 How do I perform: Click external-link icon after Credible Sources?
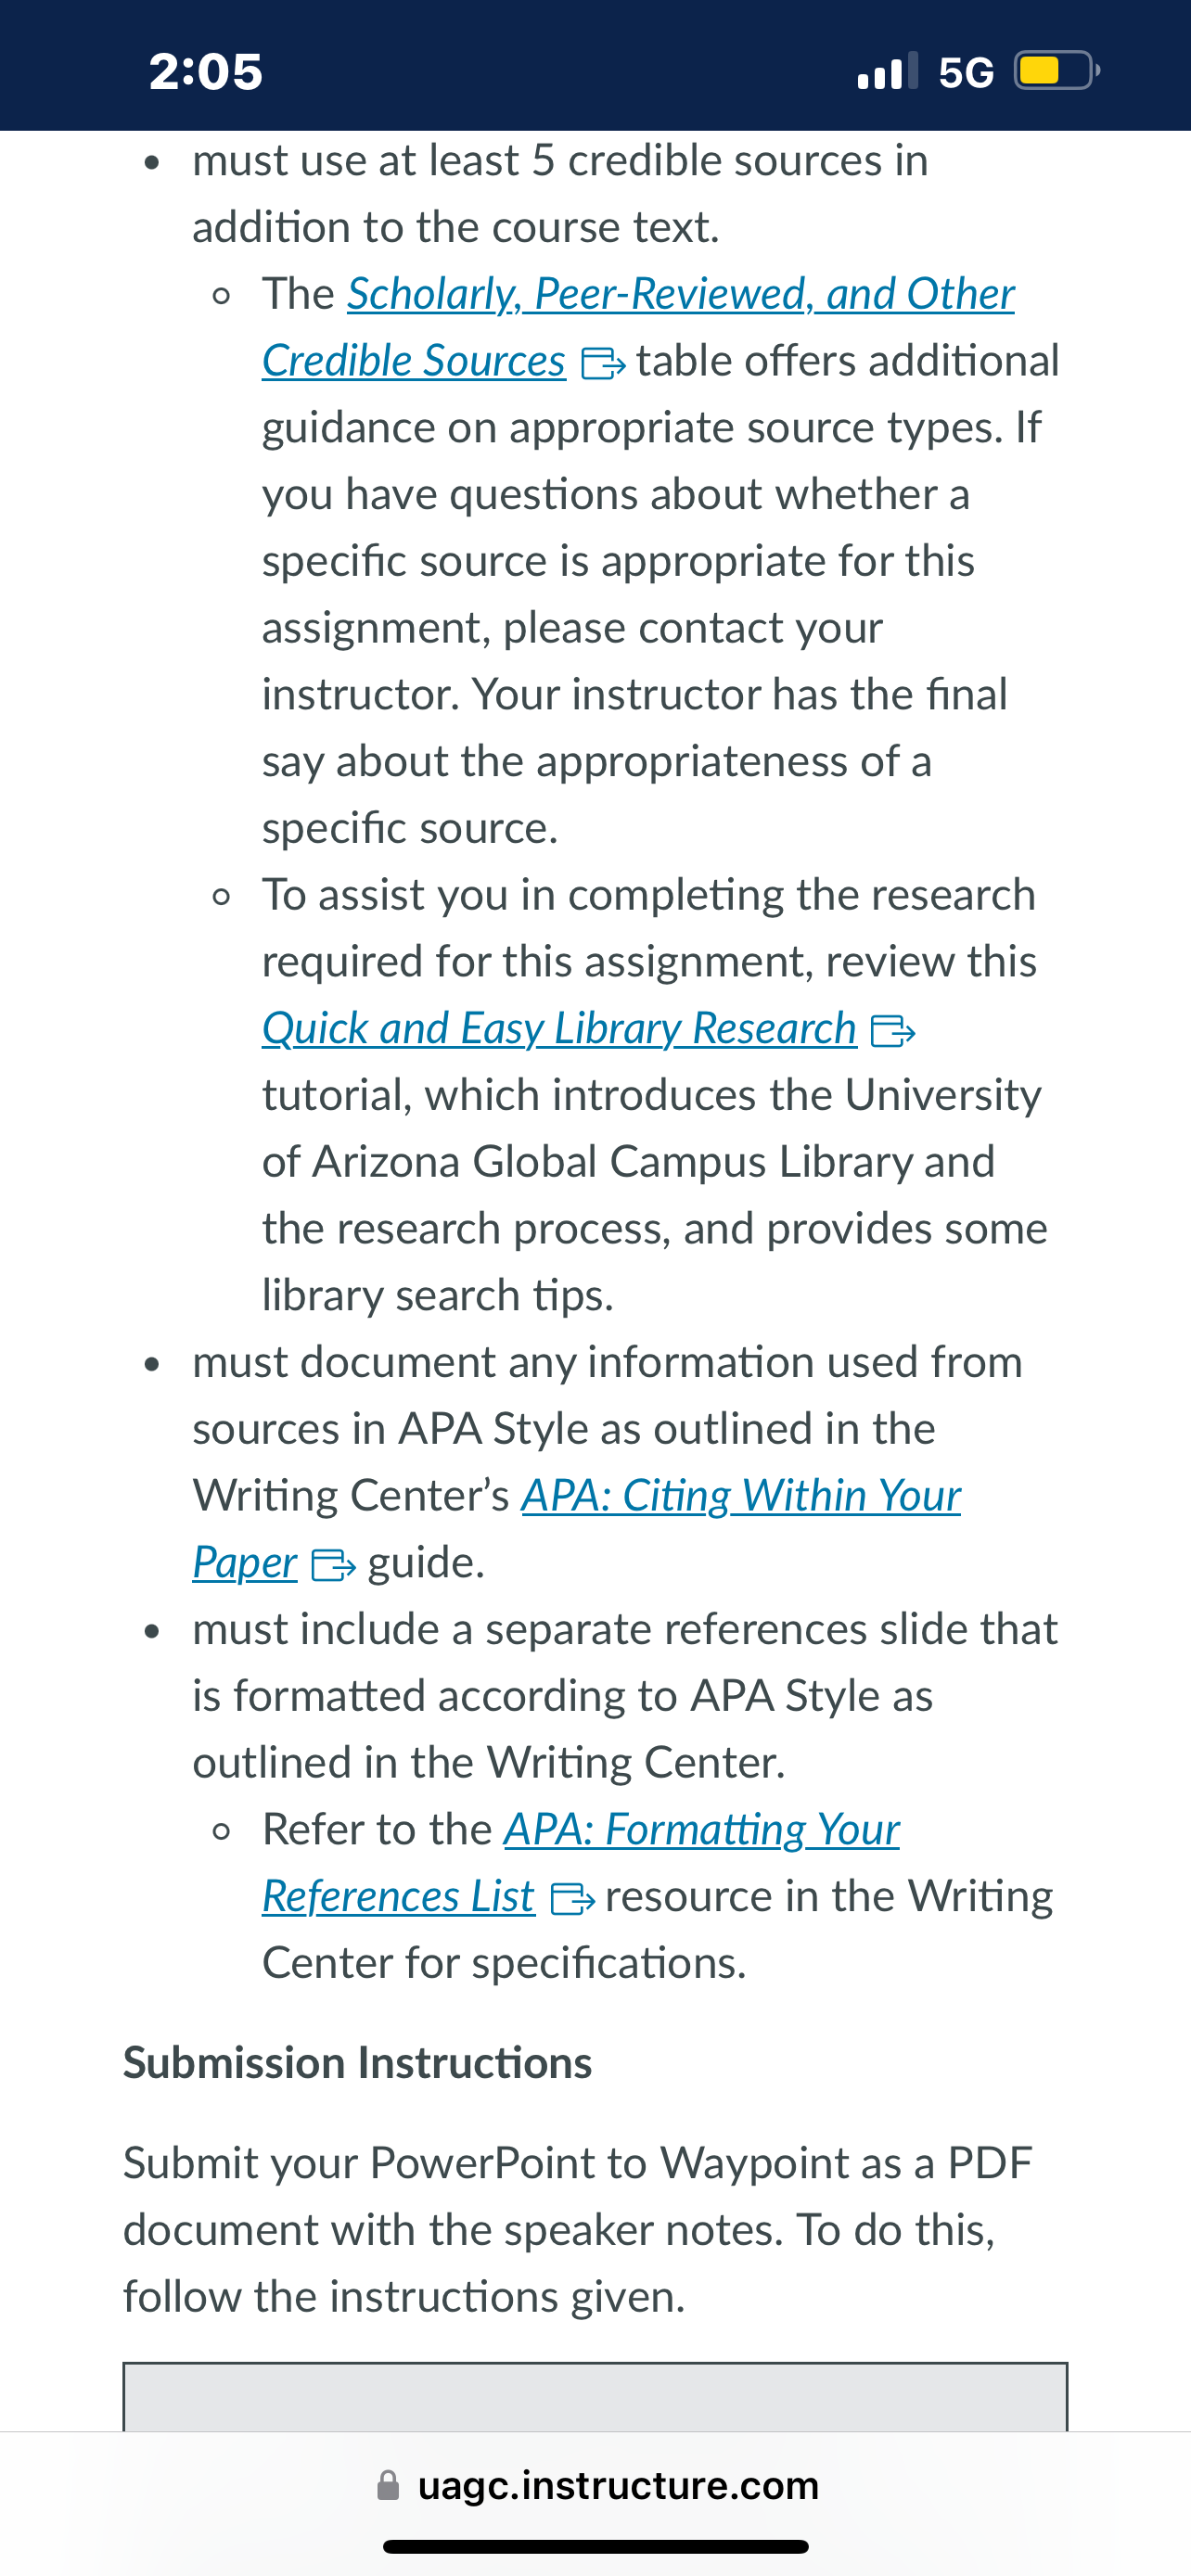coord(603,364)
